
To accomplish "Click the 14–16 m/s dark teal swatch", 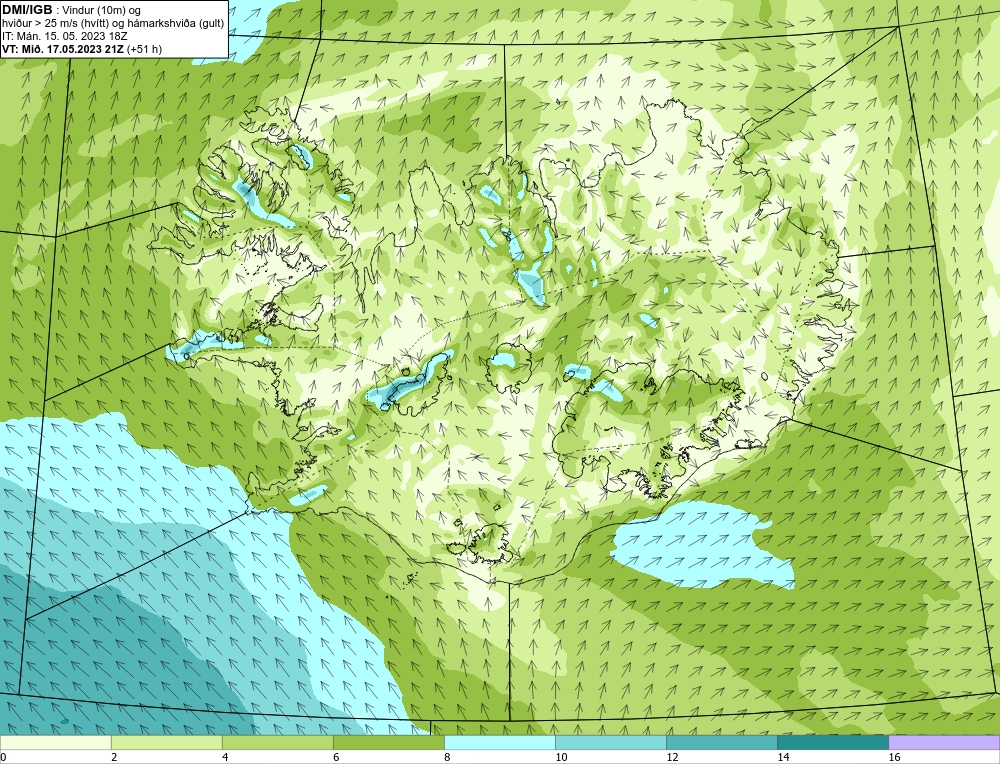I will [x=832, y=742].
